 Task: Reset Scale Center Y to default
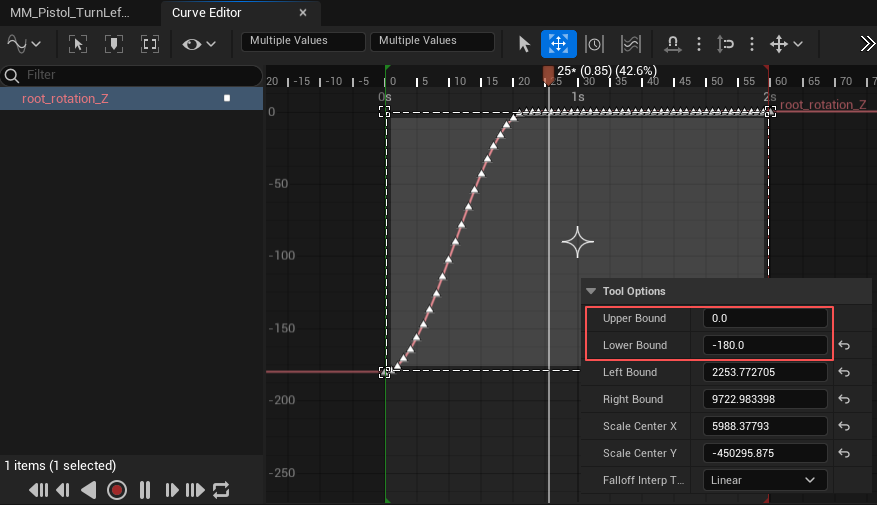coord(844,453)
